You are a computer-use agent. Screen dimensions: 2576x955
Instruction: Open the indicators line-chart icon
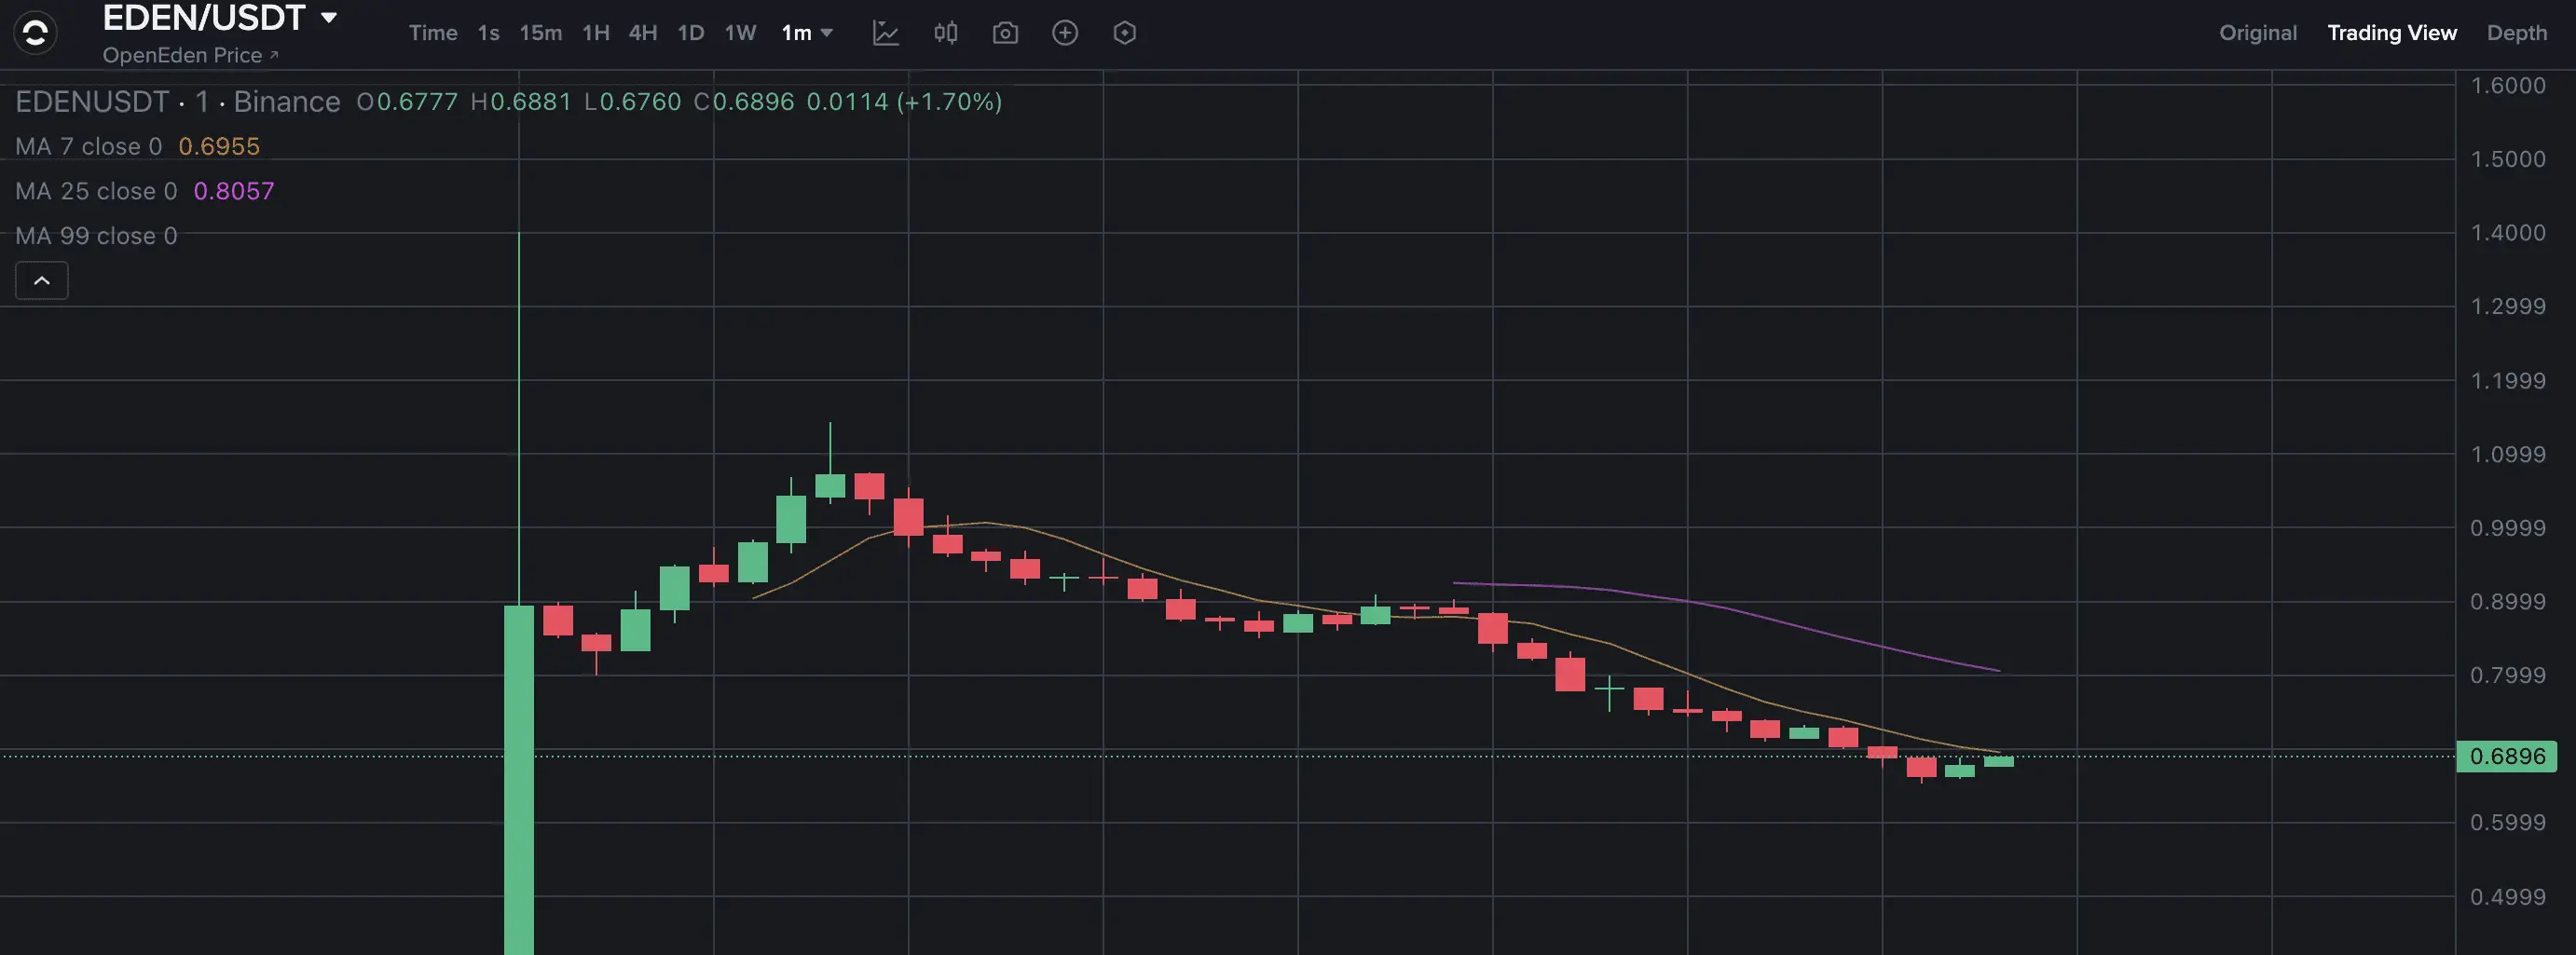click(x=885, y=33)
